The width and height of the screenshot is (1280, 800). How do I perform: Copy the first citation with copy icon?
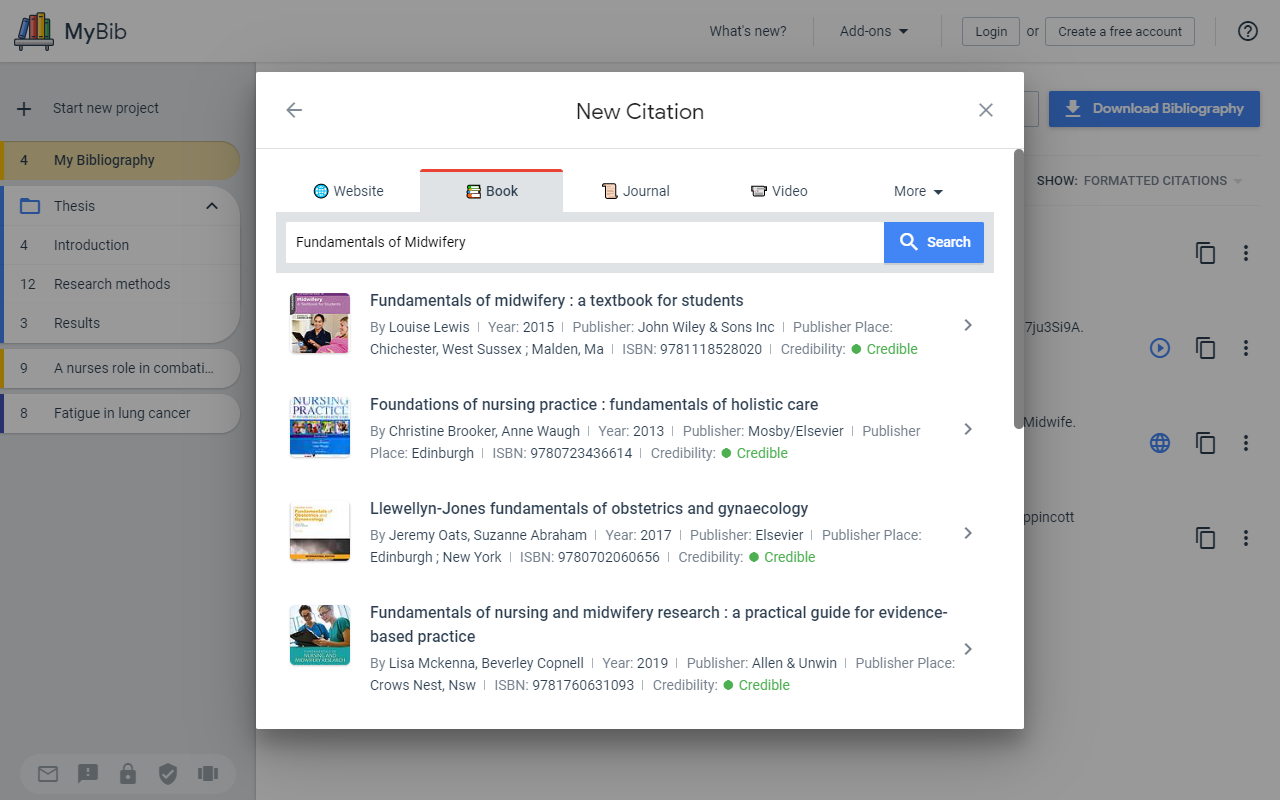[x=1206, y=253]
